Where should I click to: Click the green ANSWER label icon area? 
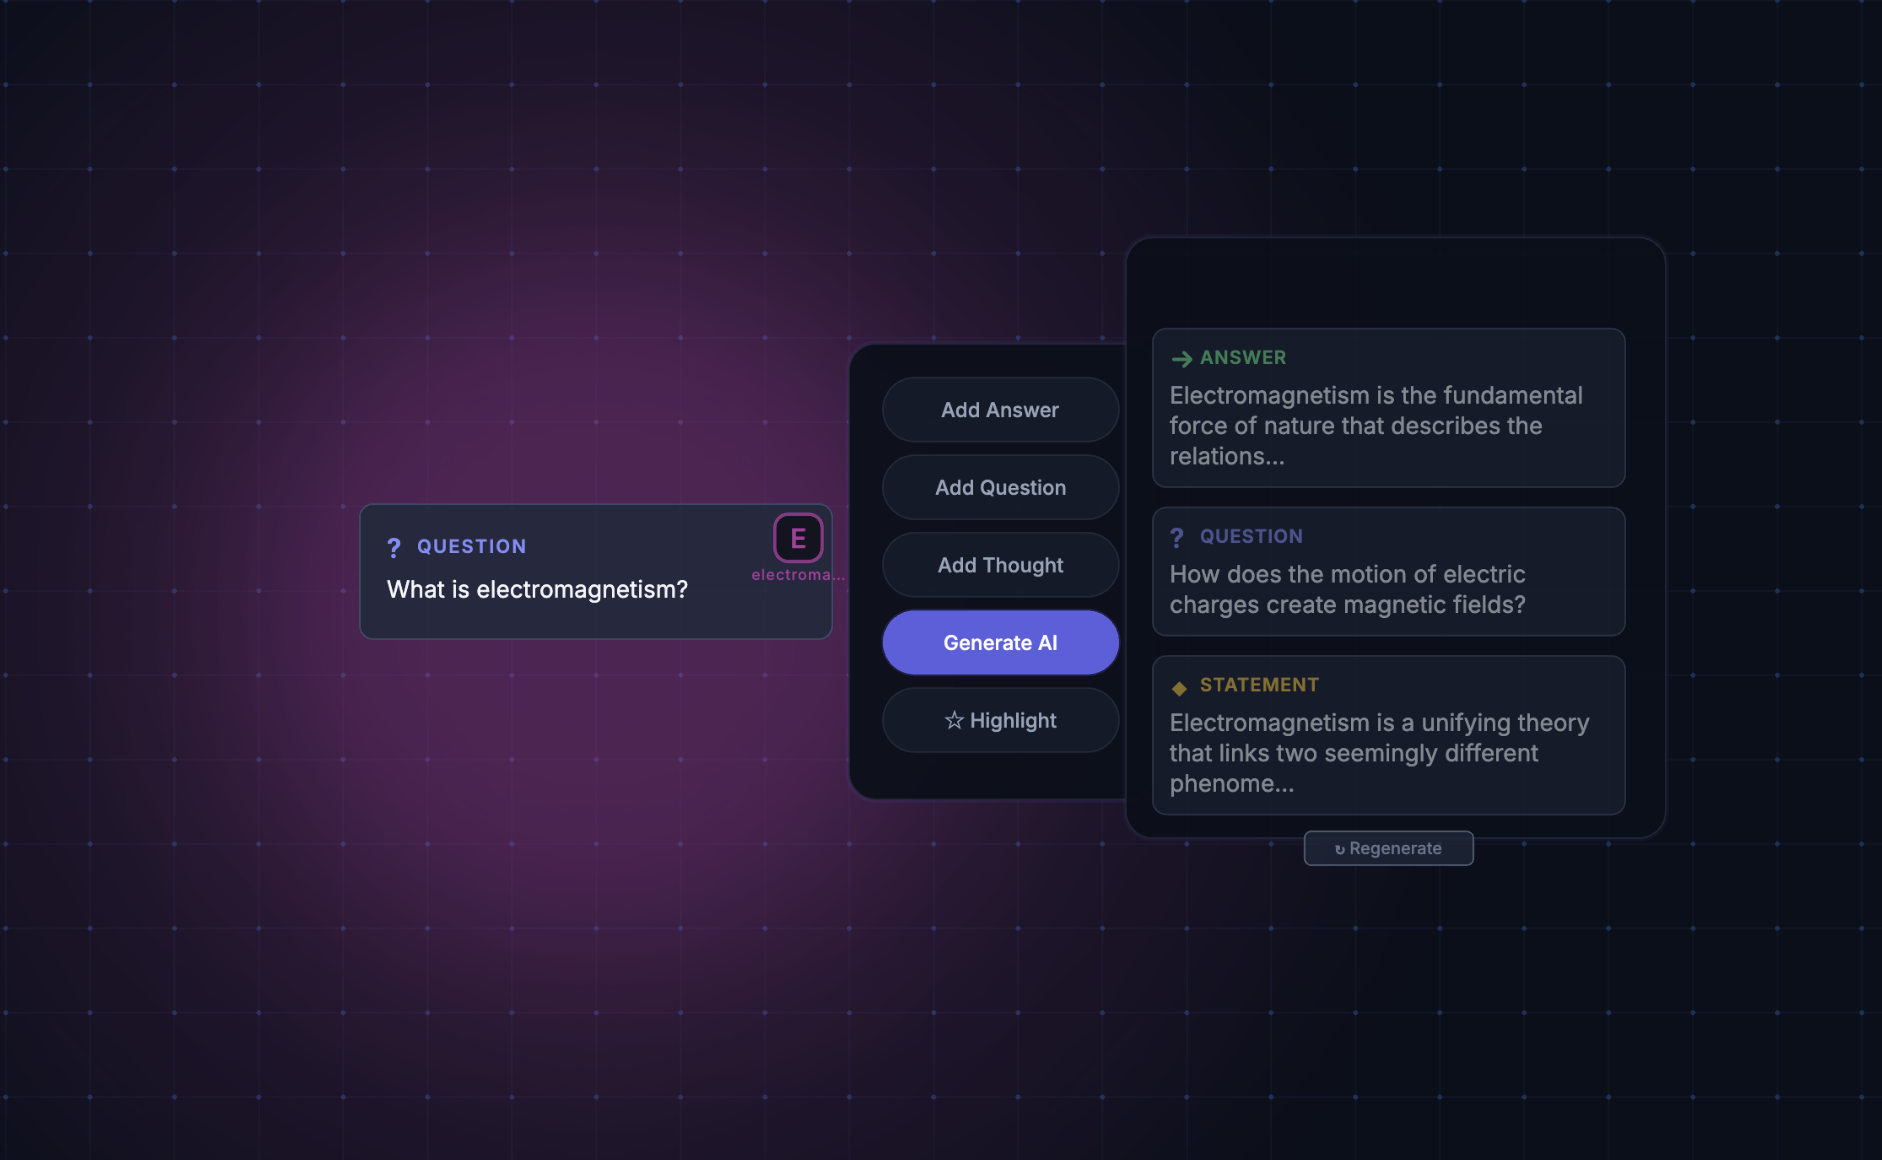pos(1227,357)
